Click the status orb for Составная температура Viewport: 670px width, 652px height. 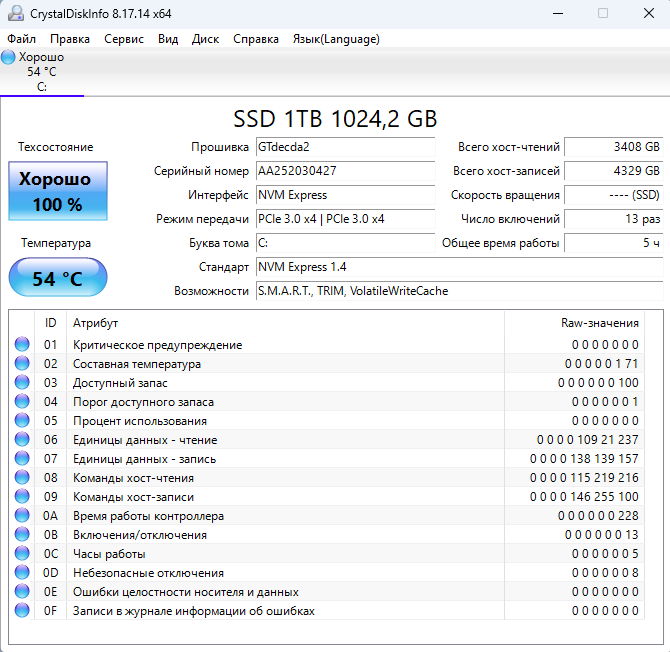click(22, 364)
